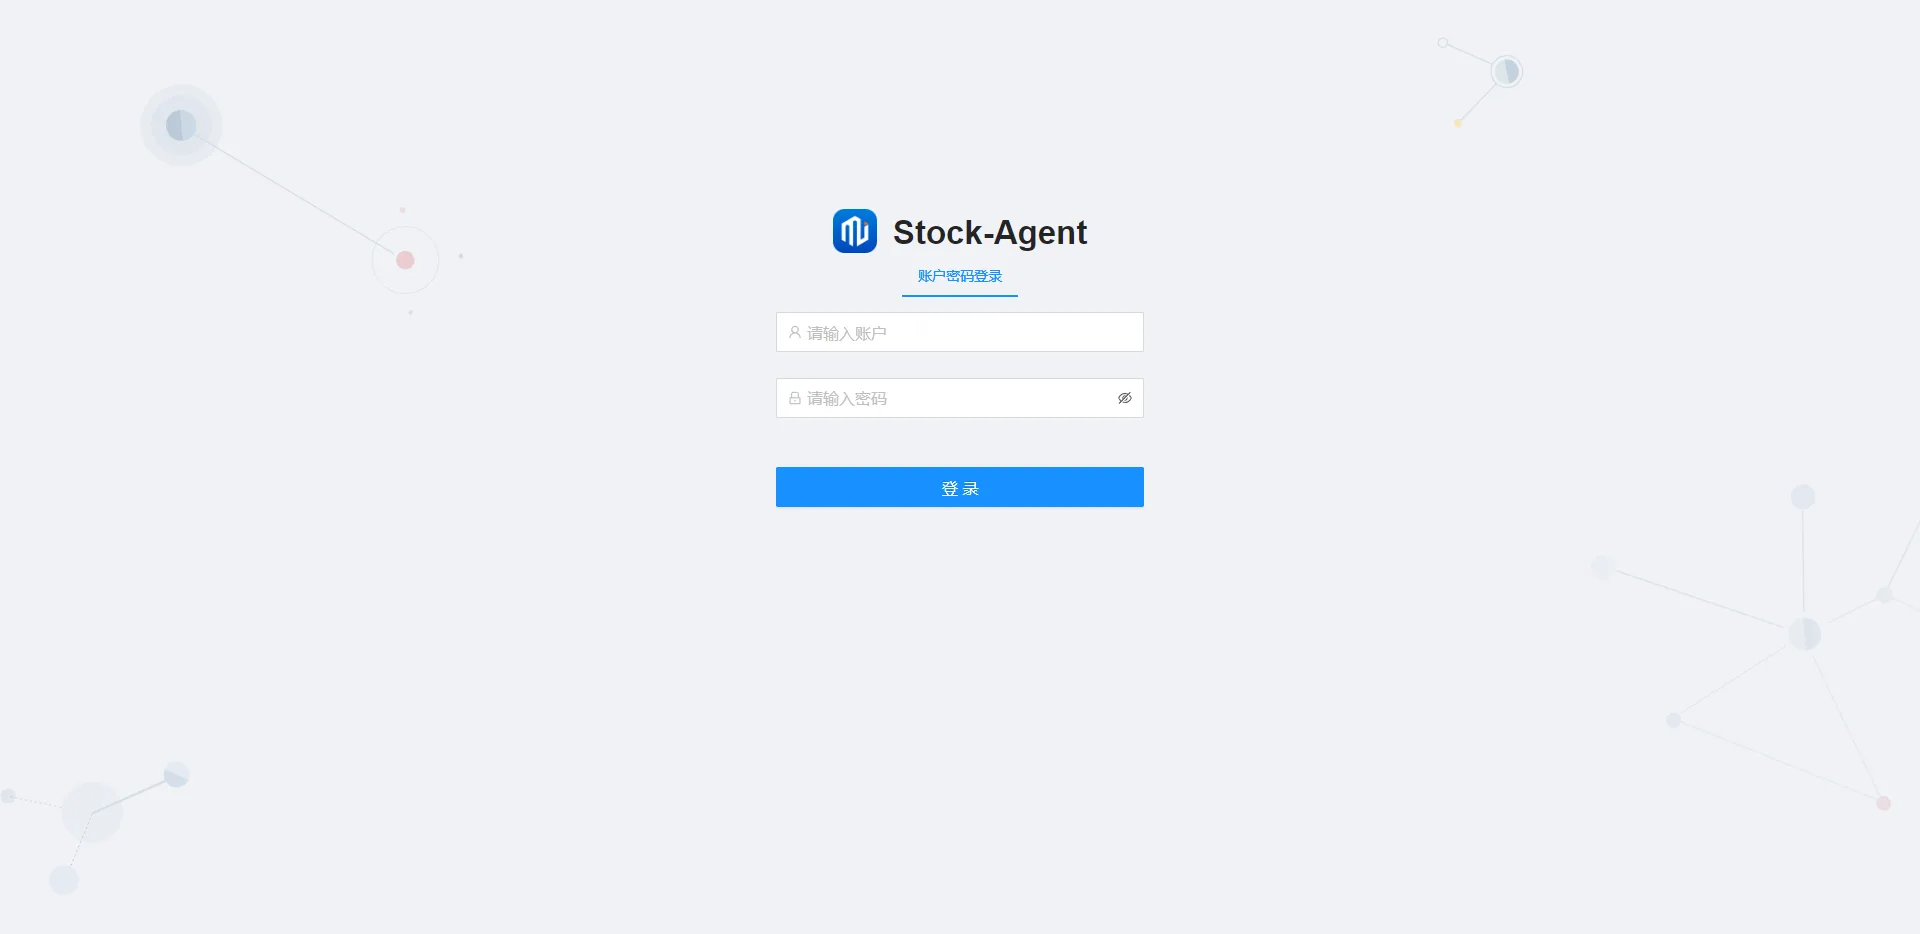Focus the 请输入密码 password input

click(960, 398)
